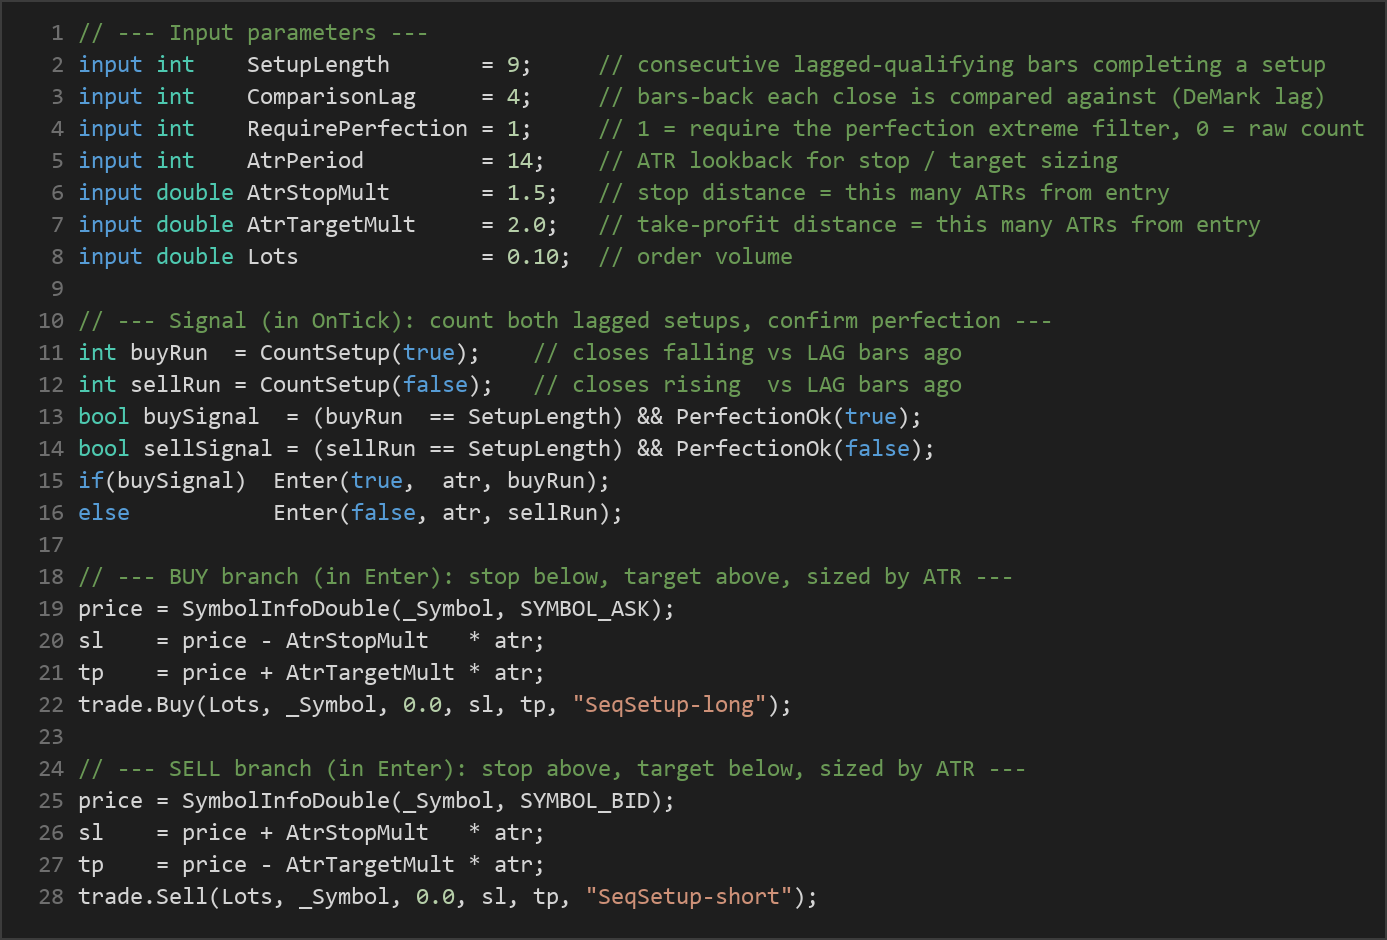Image resolution: width=1387 pixels, height=940 pixels.
Task: Click the 0.10 value for Lots
Action: tap(533, 257)
